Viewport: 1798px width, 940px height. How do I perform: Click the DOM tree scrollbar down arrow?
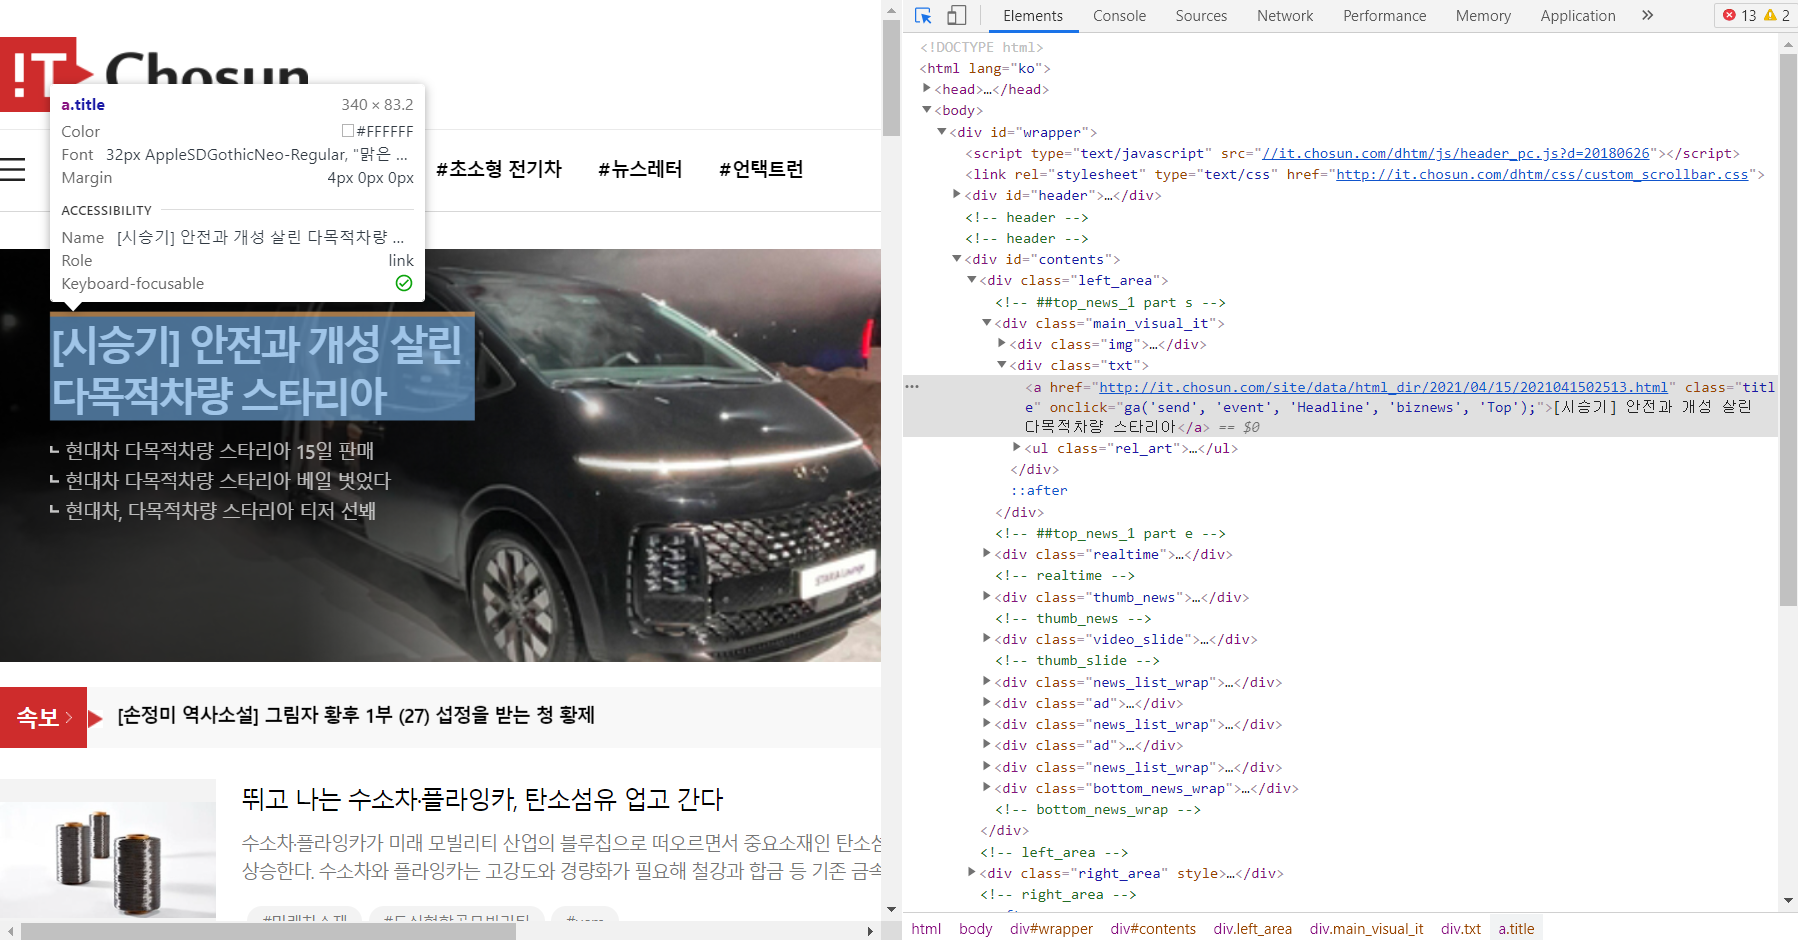[1789, 901]
